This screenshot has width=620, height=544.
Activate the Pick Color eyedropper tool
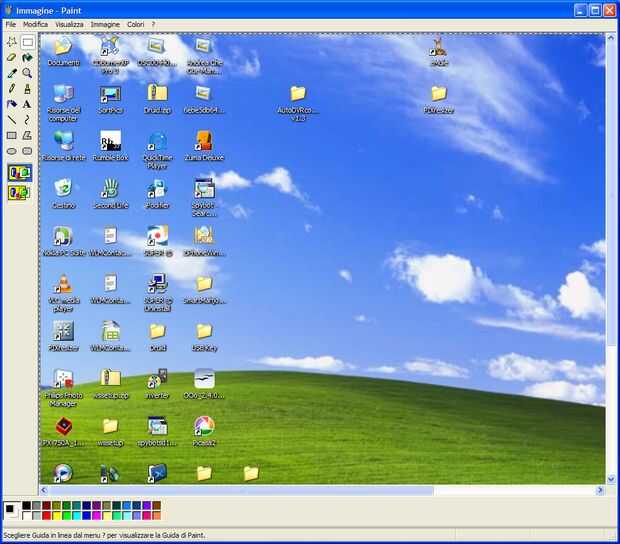click(11, 73)
